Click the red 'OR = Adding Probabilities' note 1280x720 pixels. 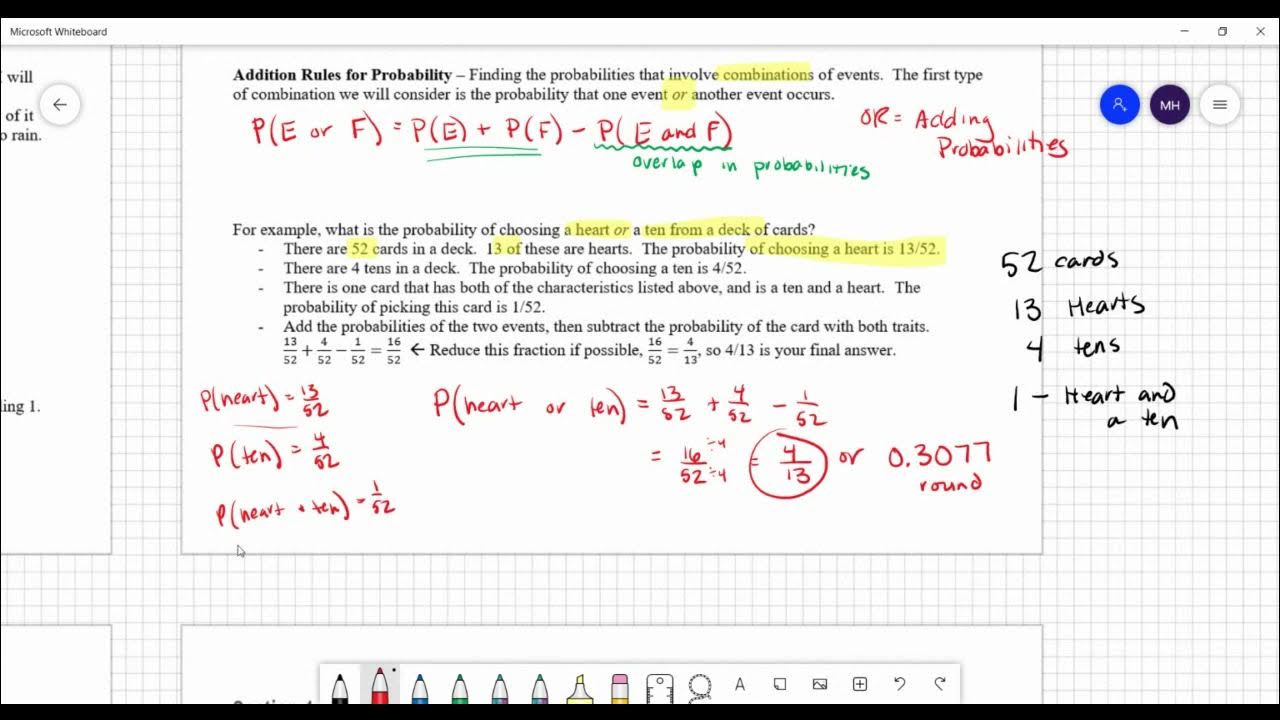964,133
